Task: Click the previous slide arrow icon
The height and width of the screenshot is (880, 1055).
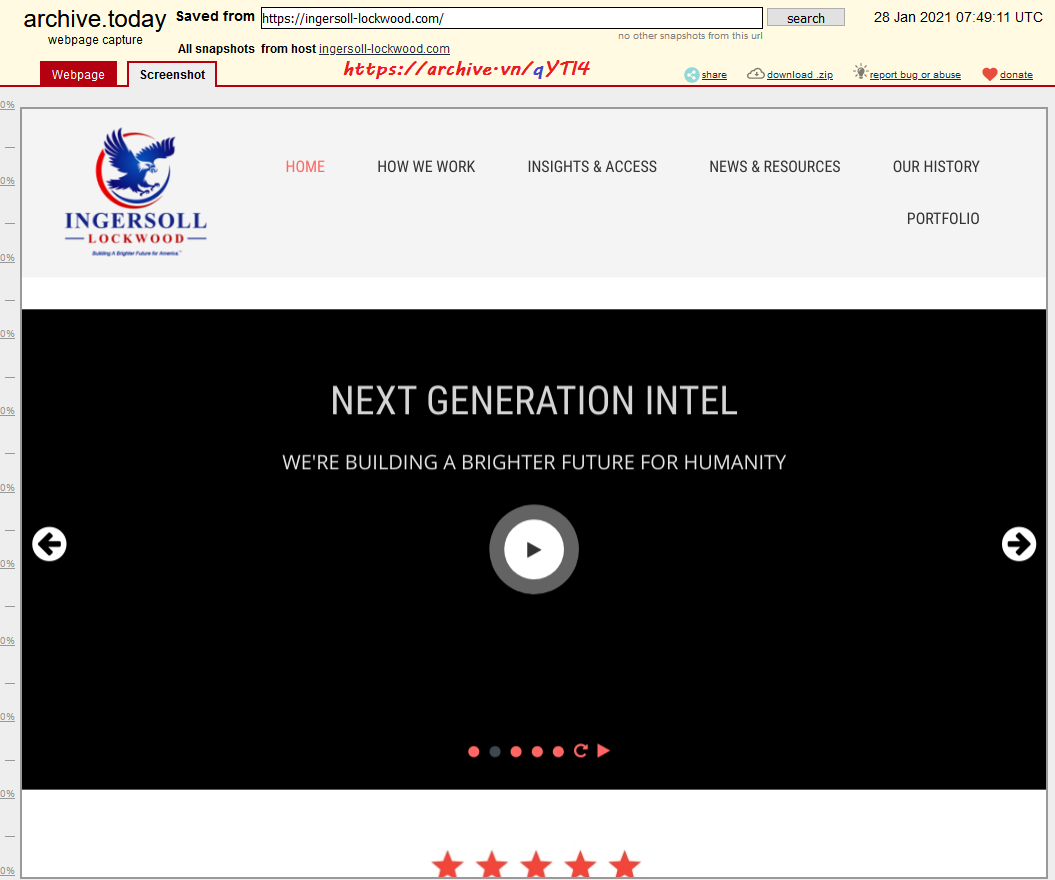Action: pos(49,544)
